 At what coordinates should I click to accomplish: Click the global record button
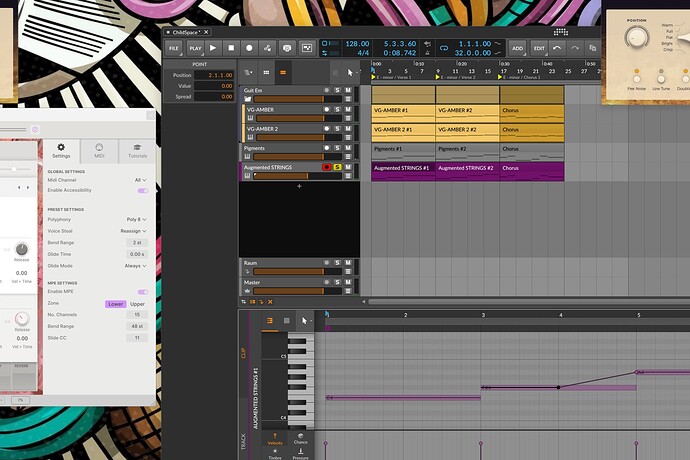pyautogui.click(x=249, y=48)
